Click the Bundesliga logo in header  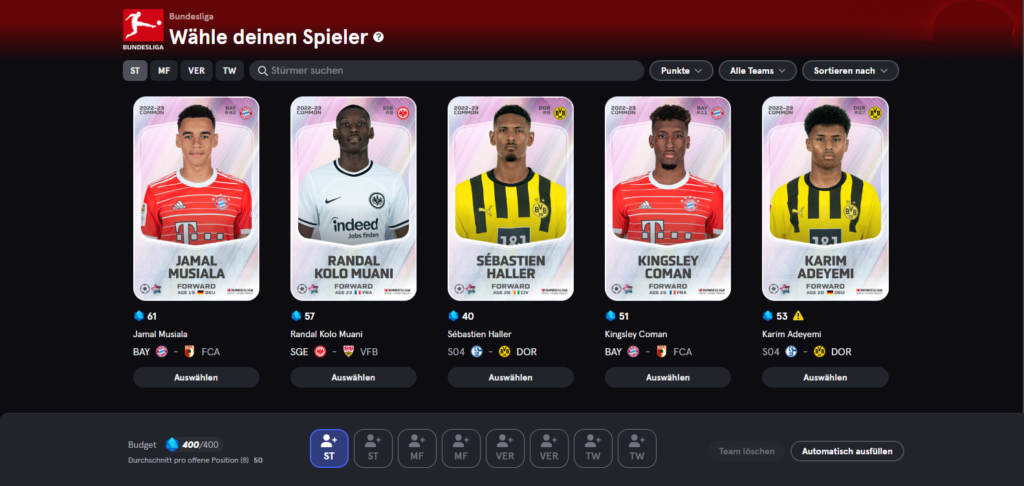[x=143, y=30]
